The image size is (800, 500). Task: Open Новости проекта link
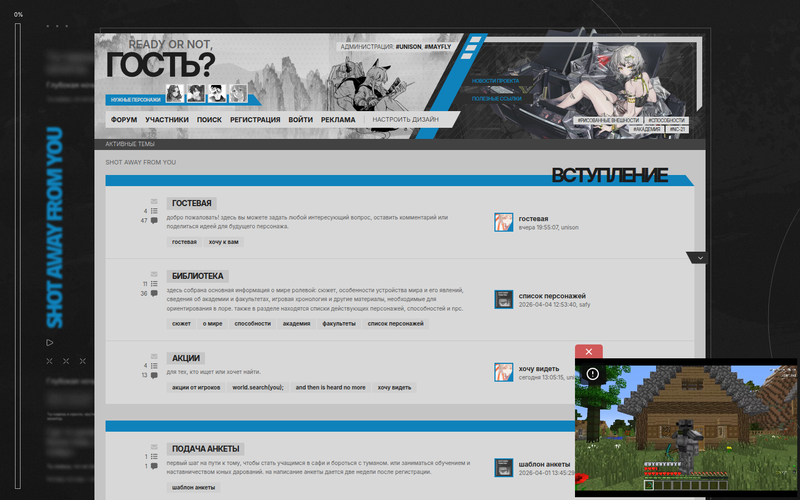pos(495,80)
